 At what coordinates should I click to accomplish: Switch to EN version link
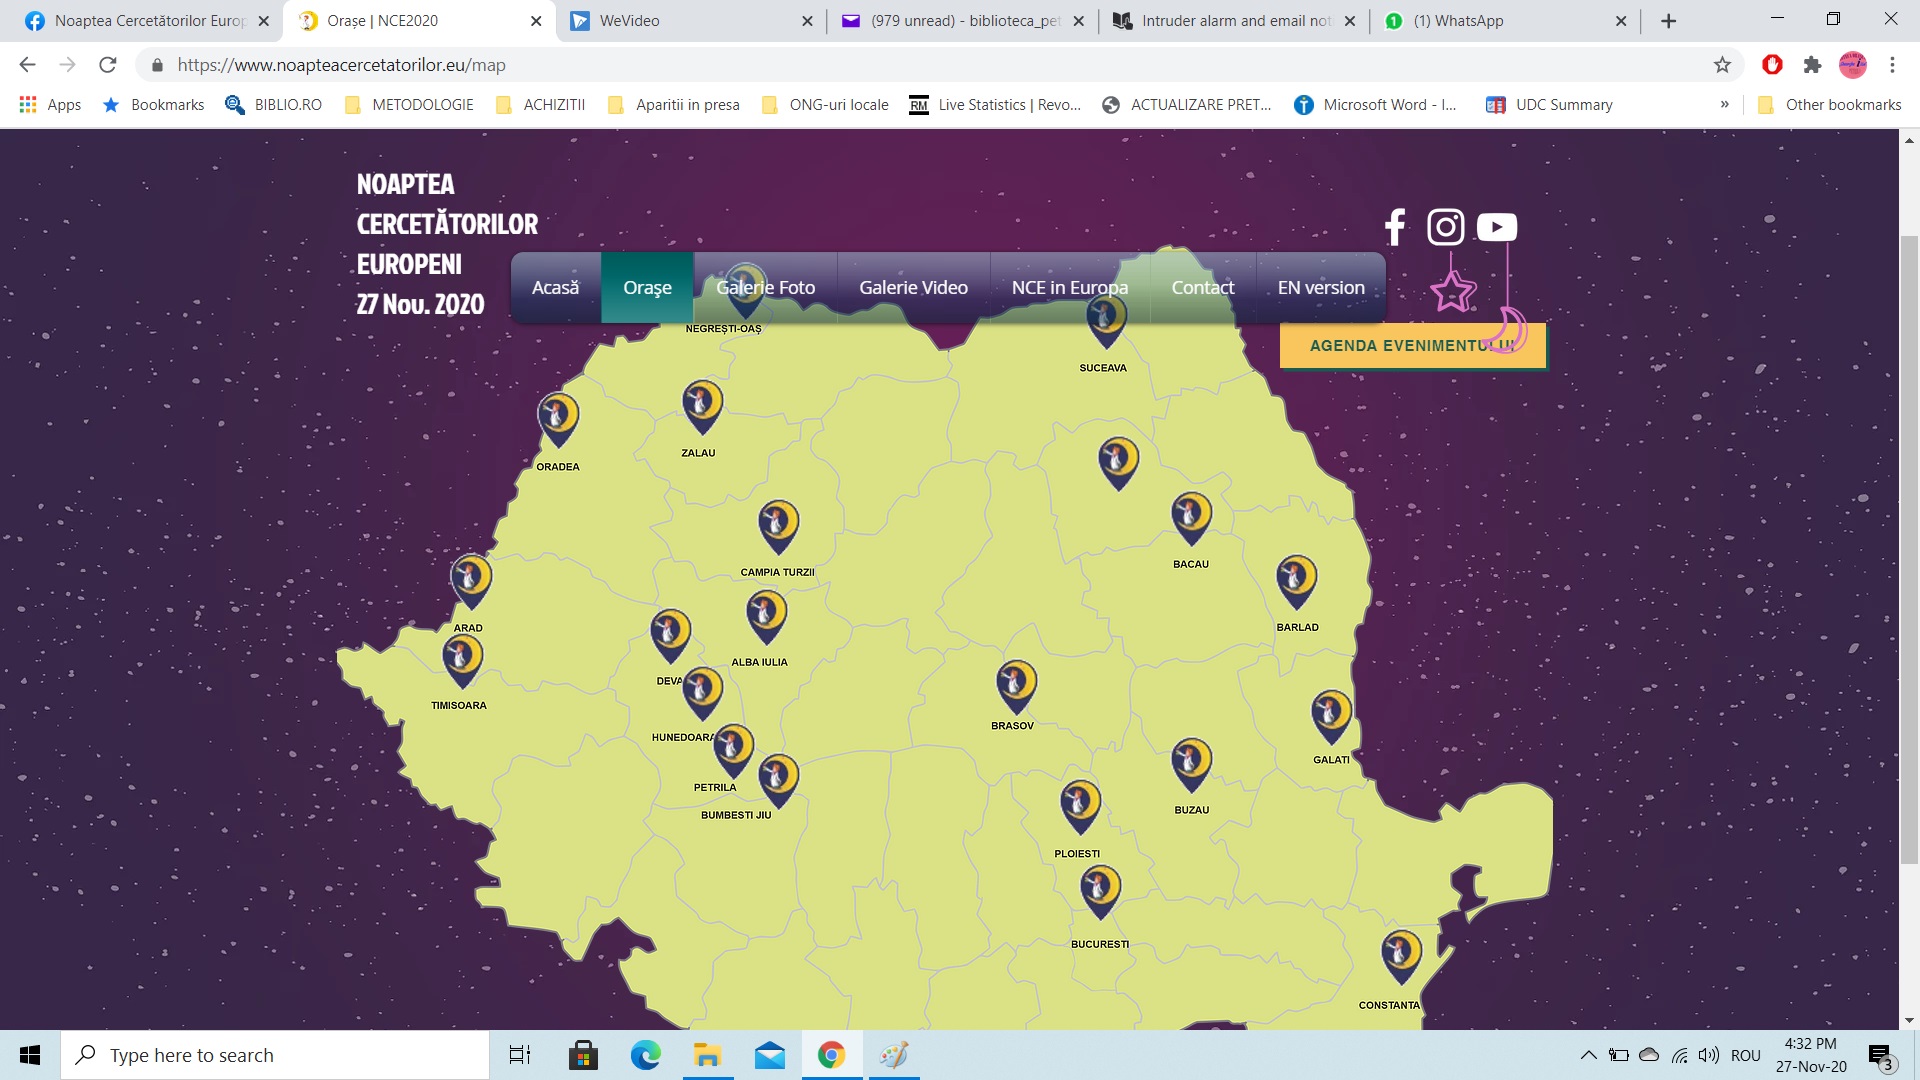pyautogui.click(x=1320, y=288)
